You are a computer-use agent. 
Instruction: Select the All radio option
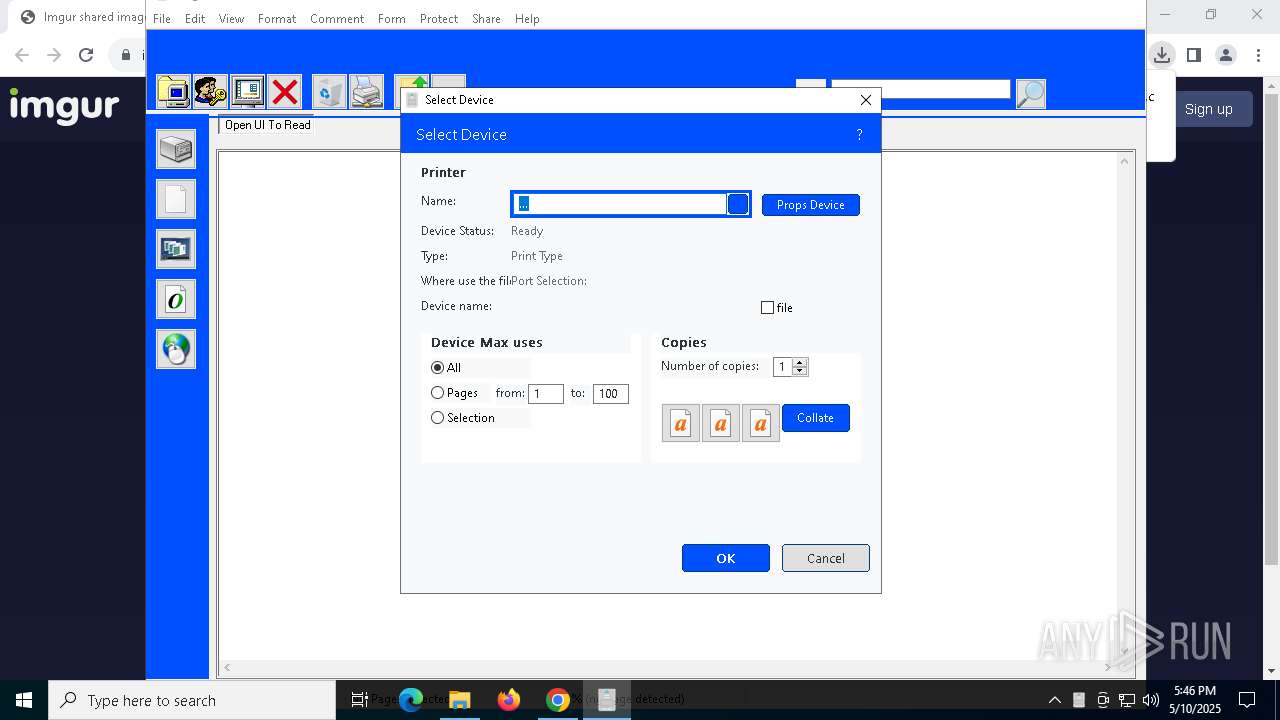437,368
